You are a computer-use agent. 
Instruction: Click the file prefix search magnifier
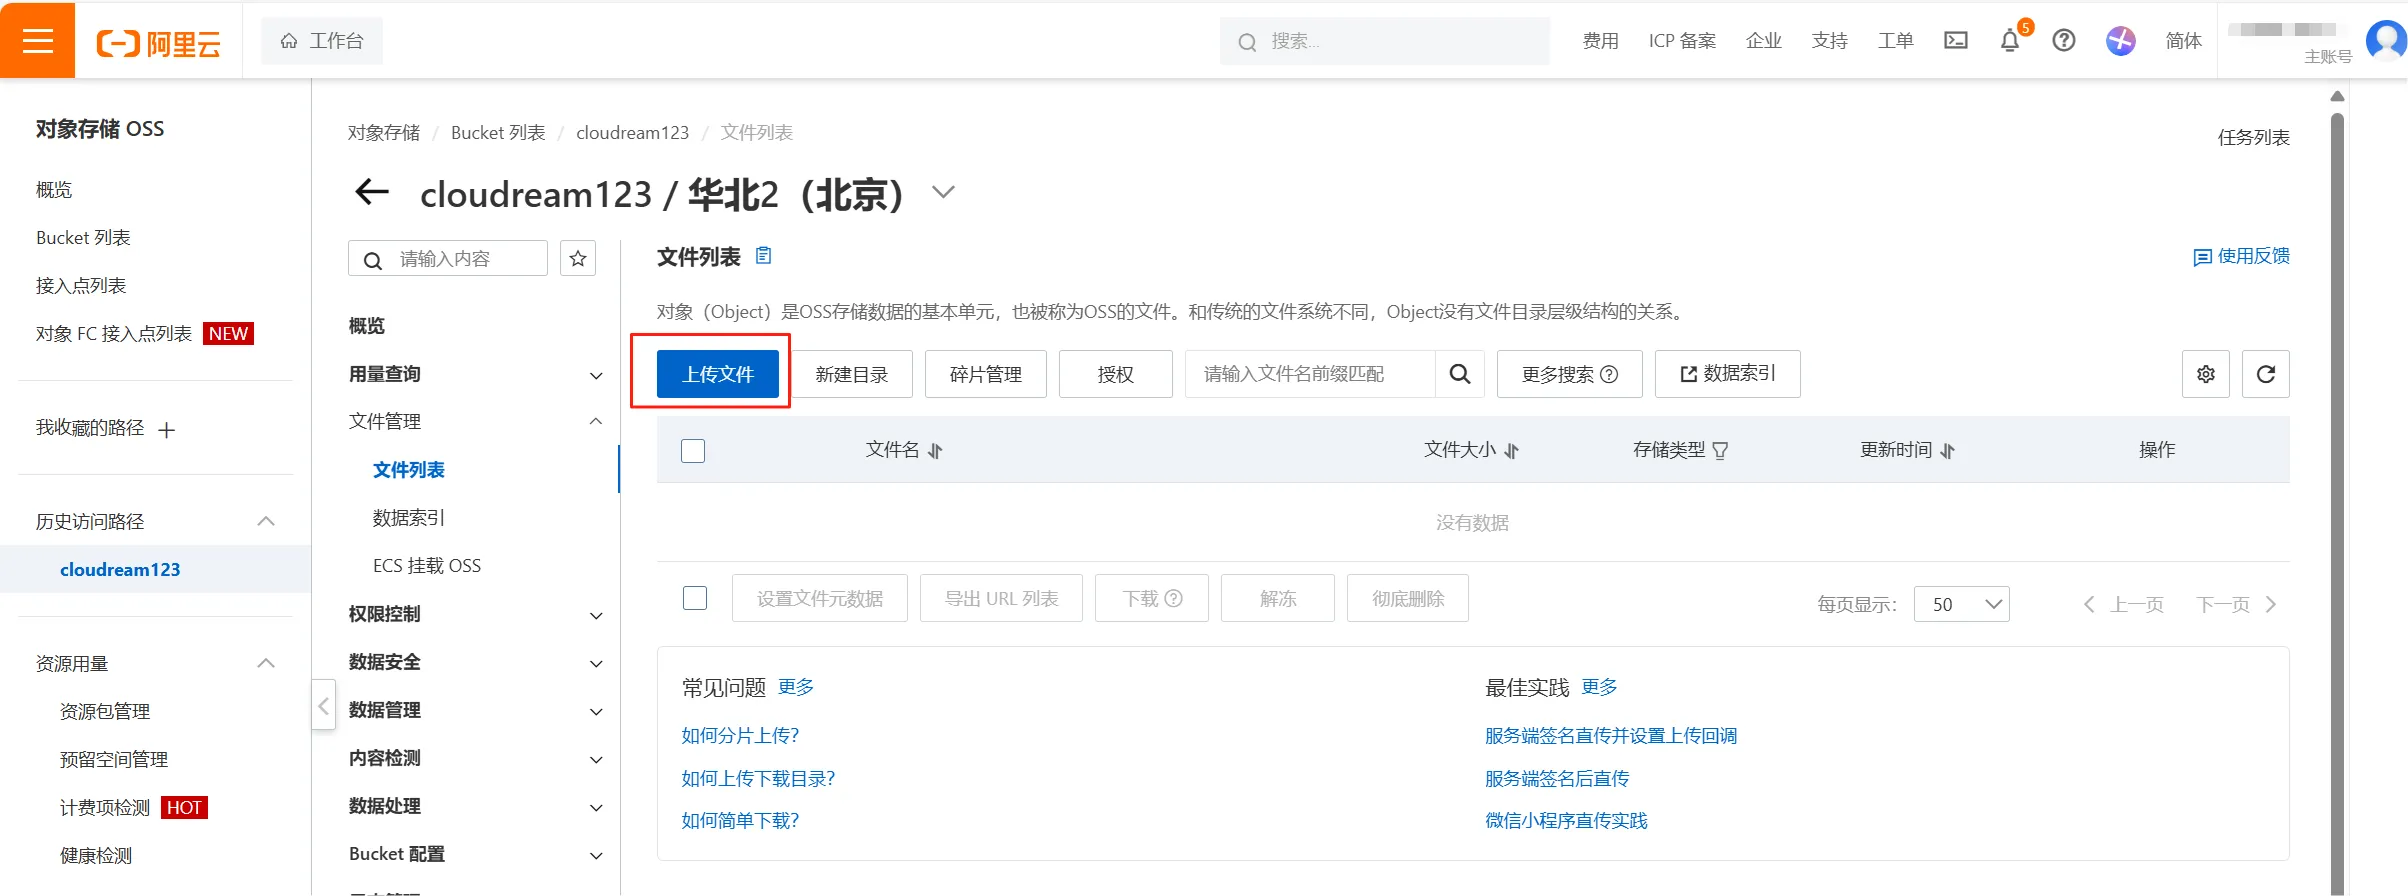(1460, 374)
